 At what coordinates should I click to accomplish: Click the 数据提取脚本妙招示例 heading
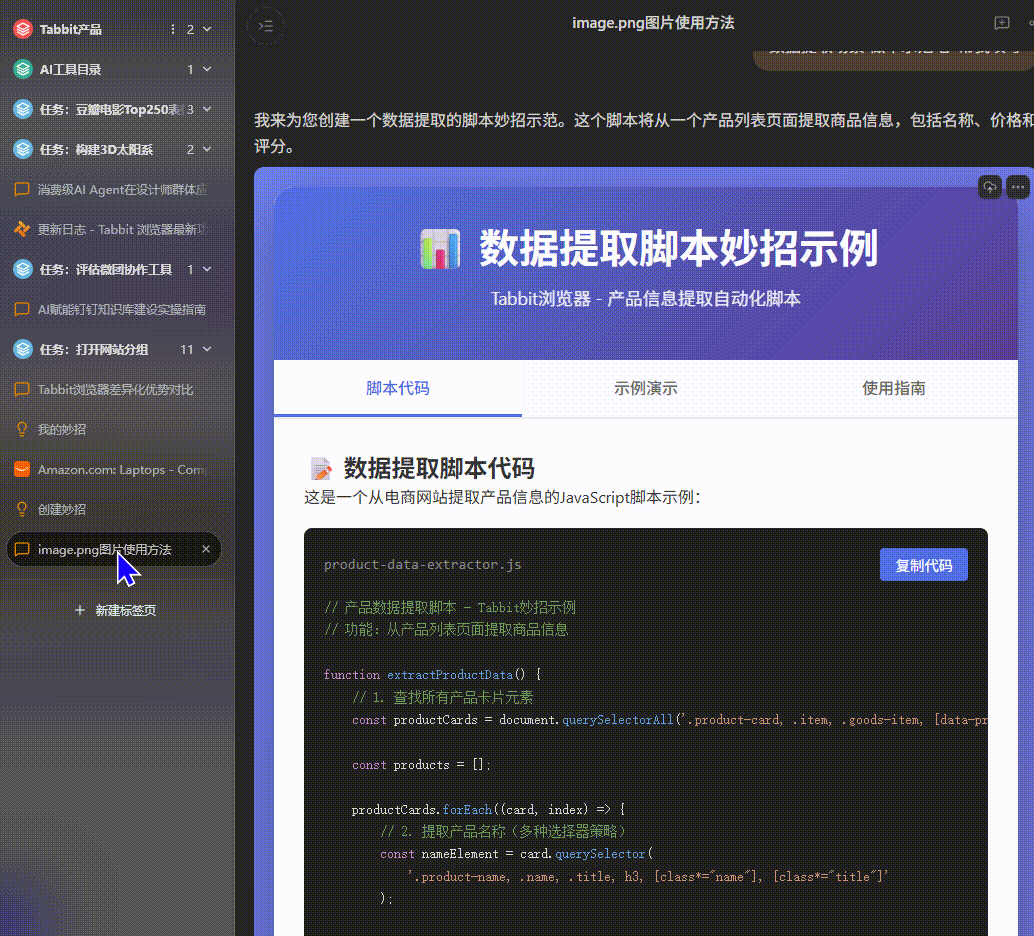(679, 249)
